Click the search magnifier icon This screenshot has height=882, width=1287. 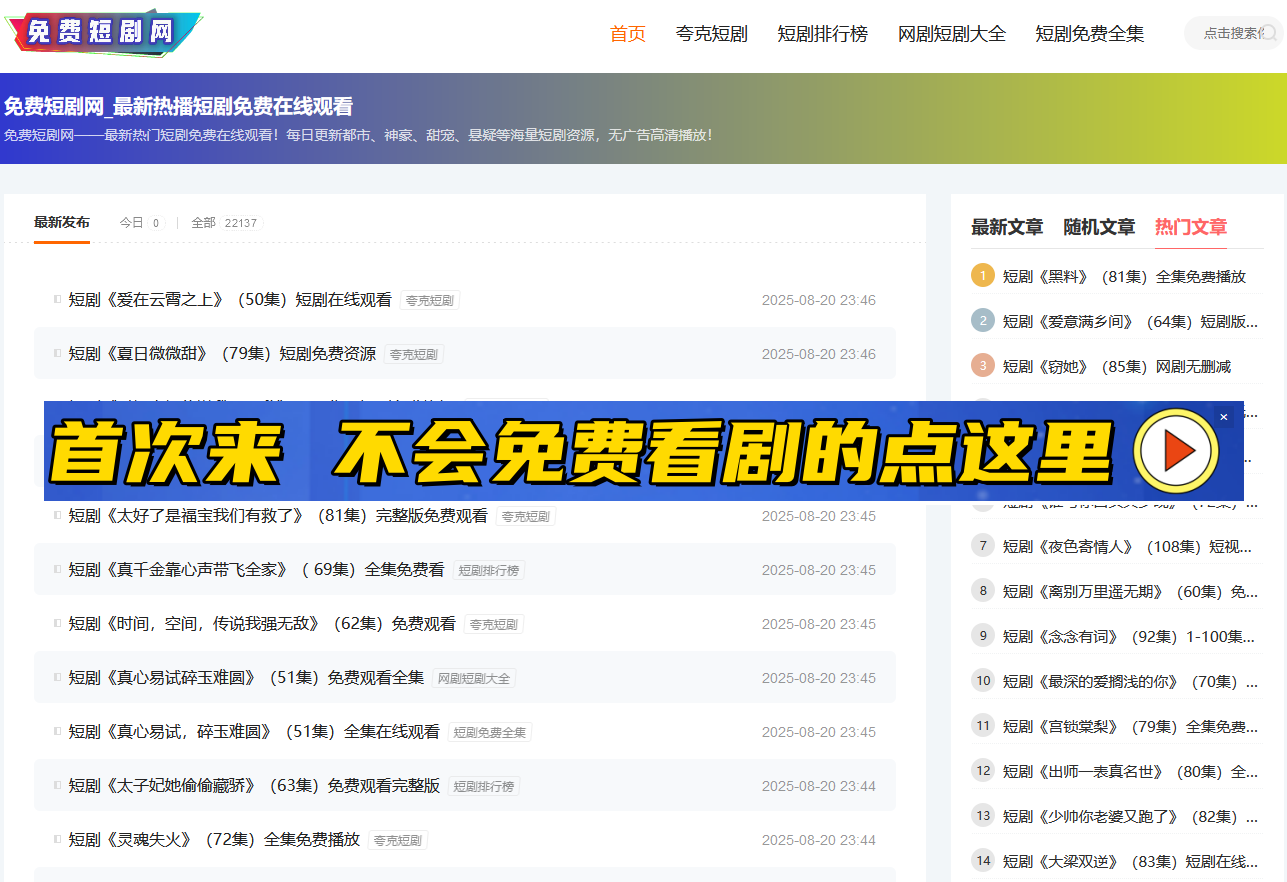tap(1269, 33)
